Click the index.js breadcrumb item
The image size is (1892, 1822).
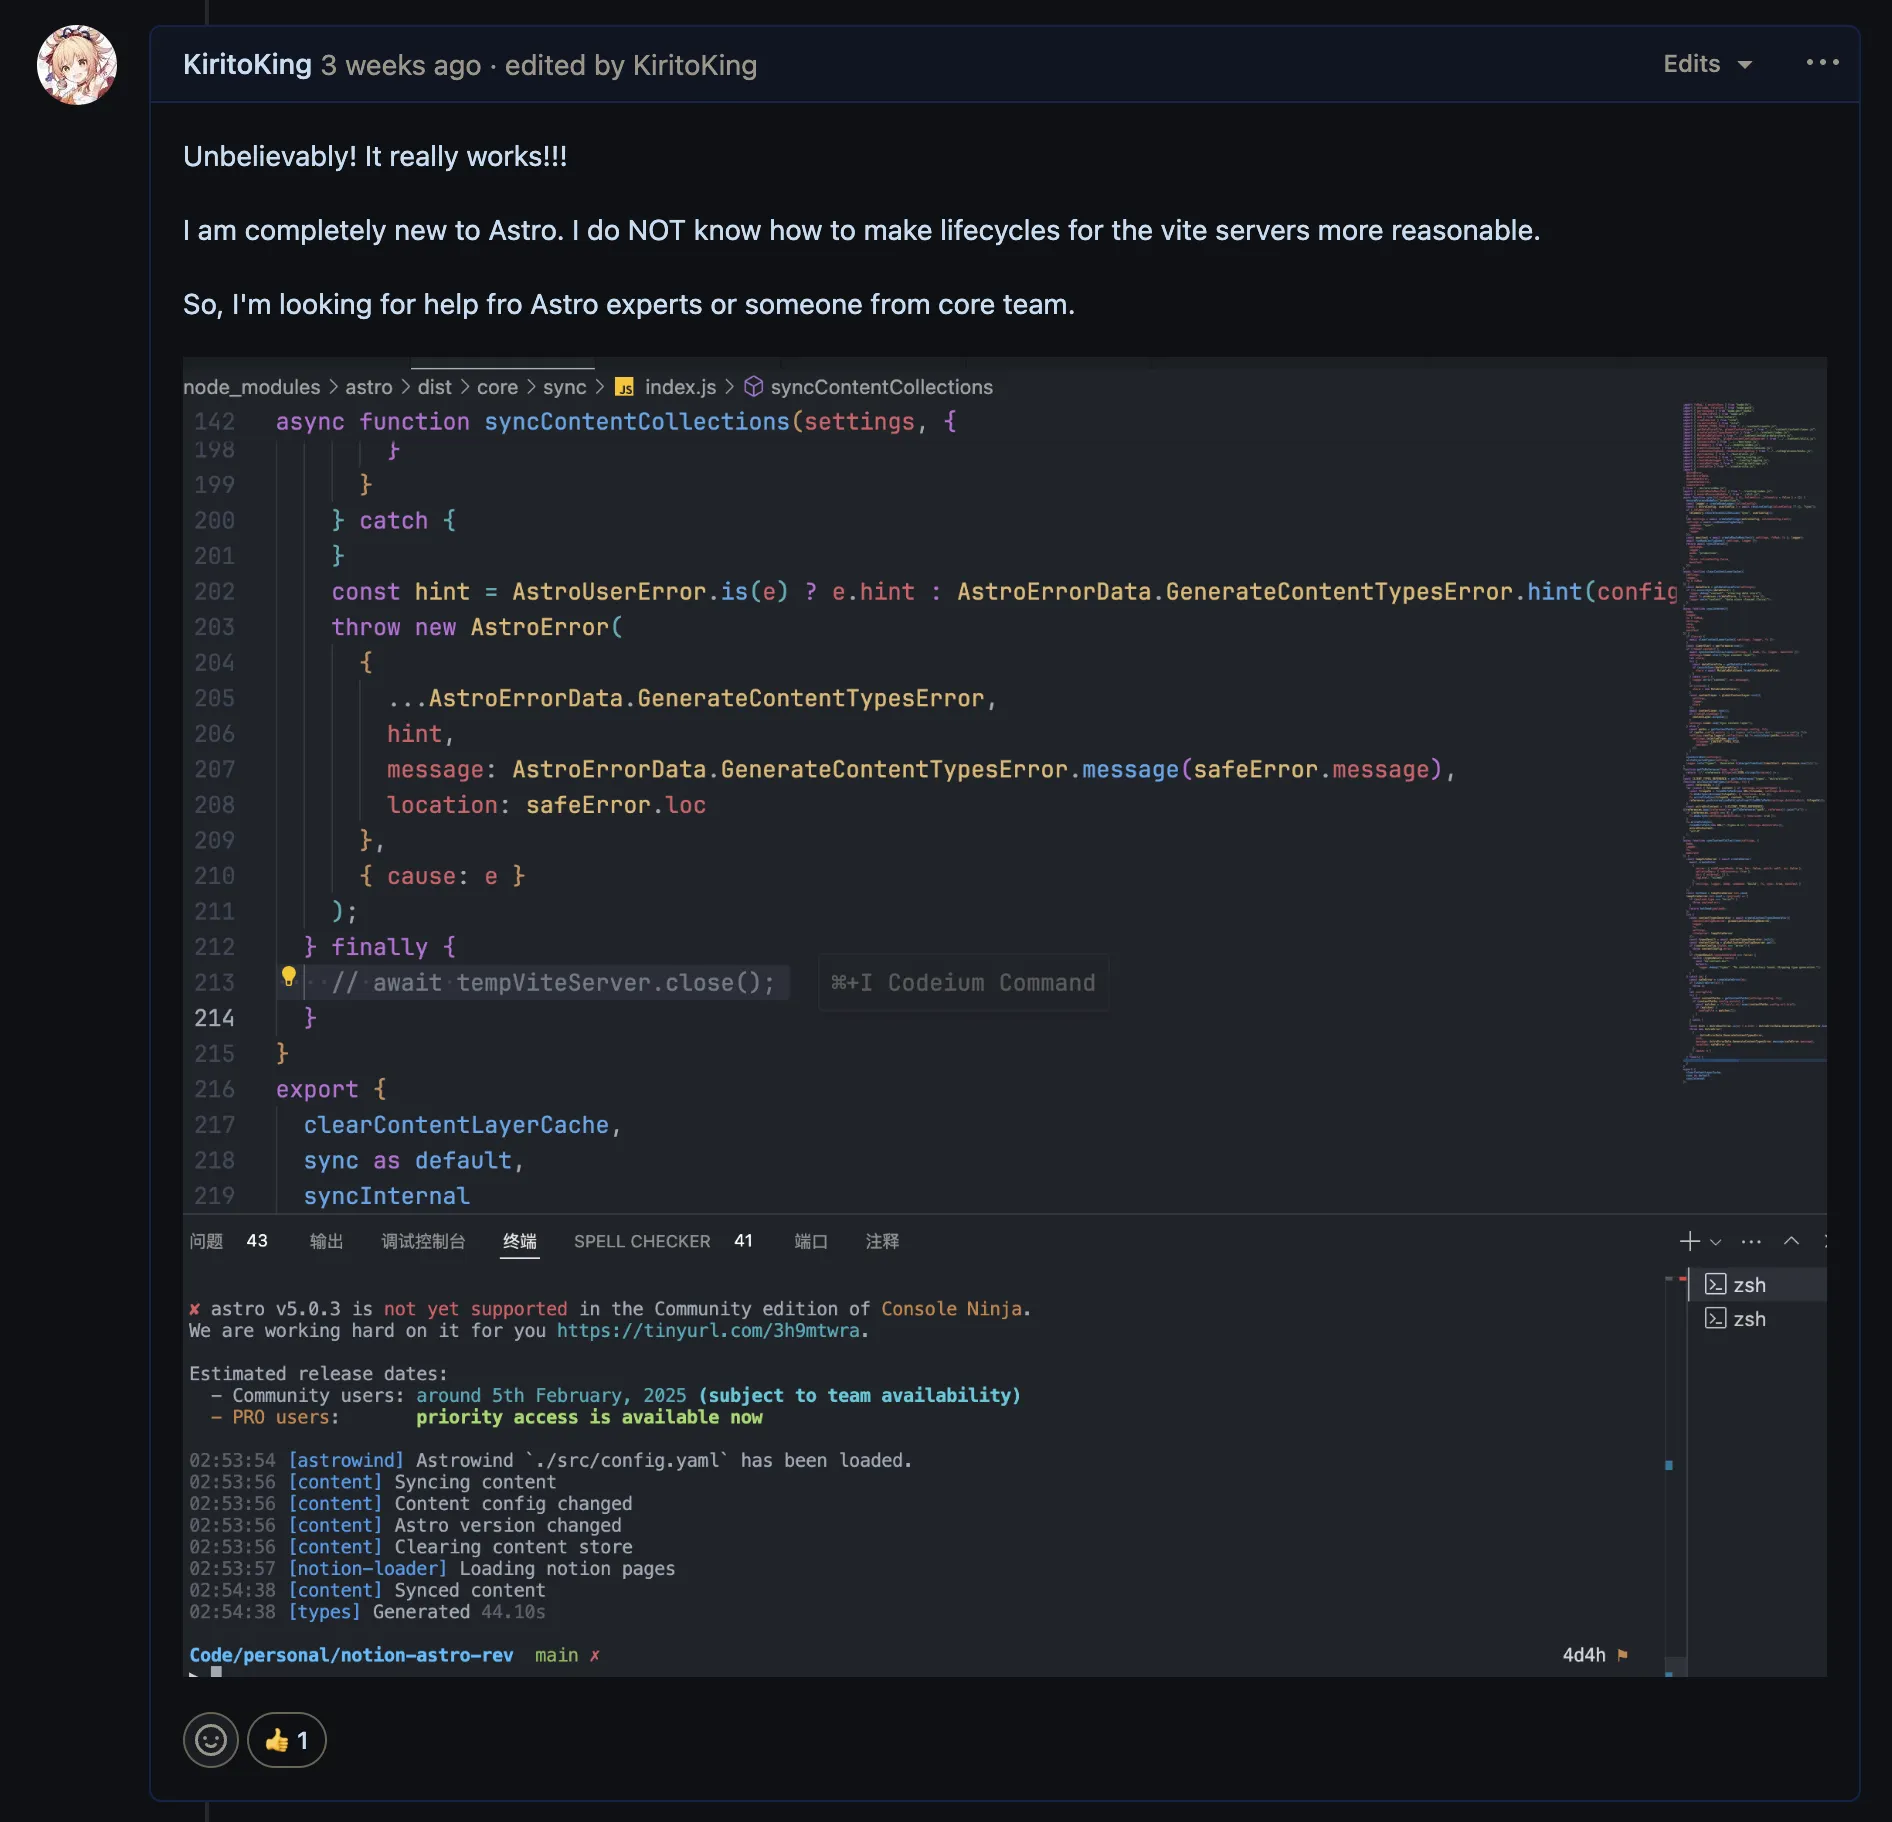tap(679, 387)
